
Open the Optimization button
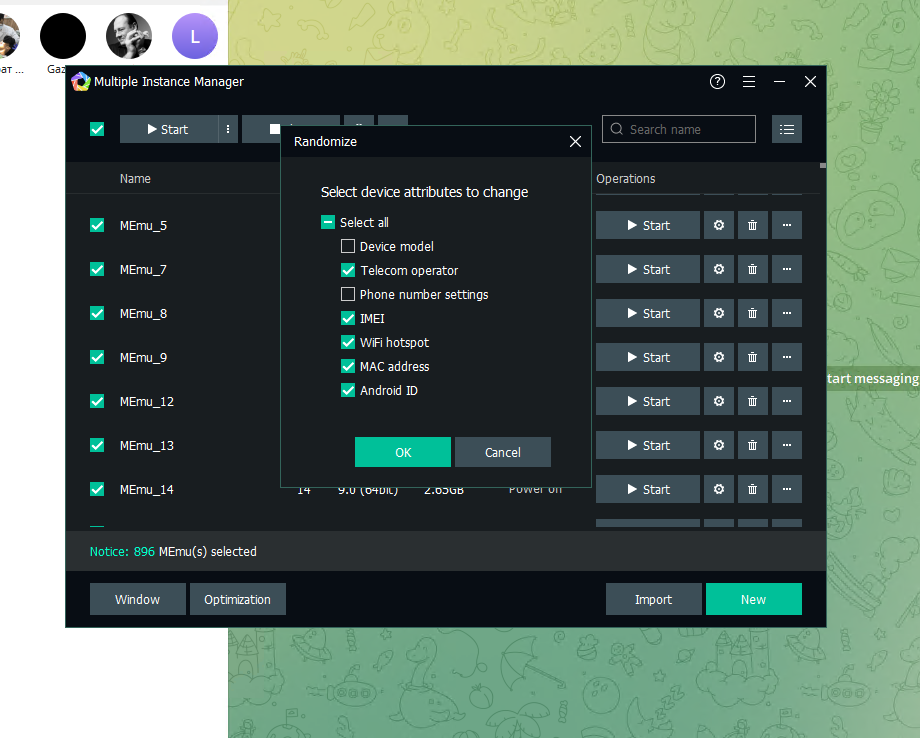pos(238,599)
